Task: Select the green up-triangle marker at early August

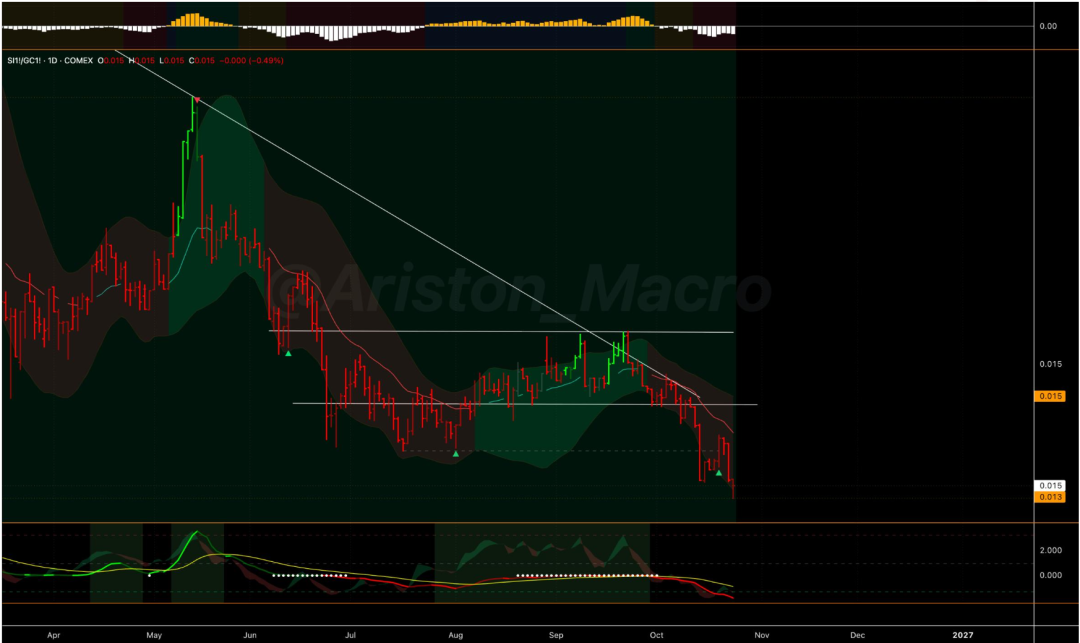Action: [455, 454]
